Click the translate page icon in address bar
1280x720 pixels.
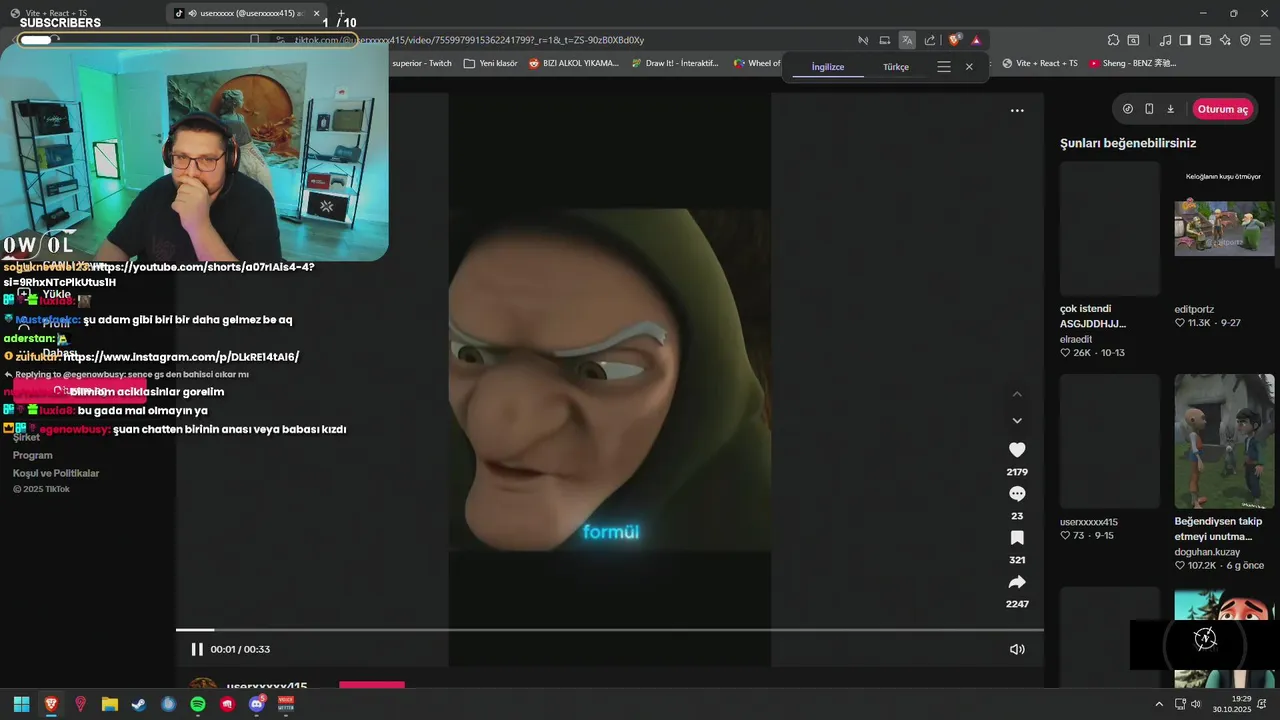point(907,40)
